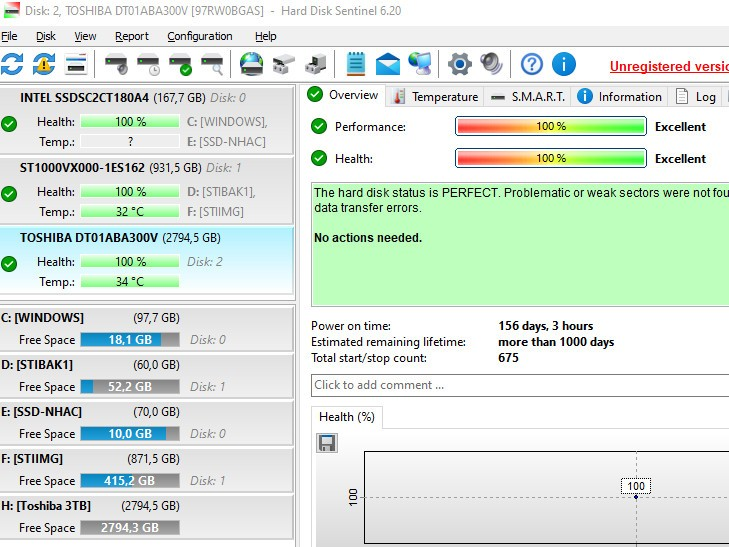Open the Configuration menu
Viewport: 729px width, 547px height.
199,36
